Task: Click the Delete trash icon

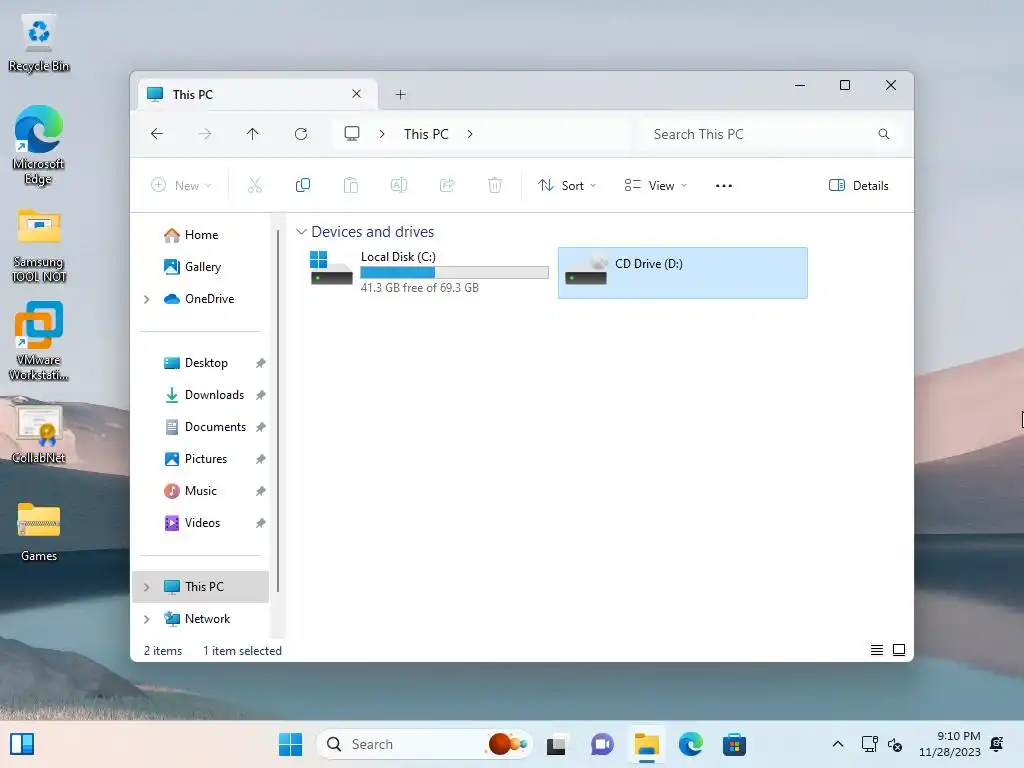Action: tap(495, 185)
